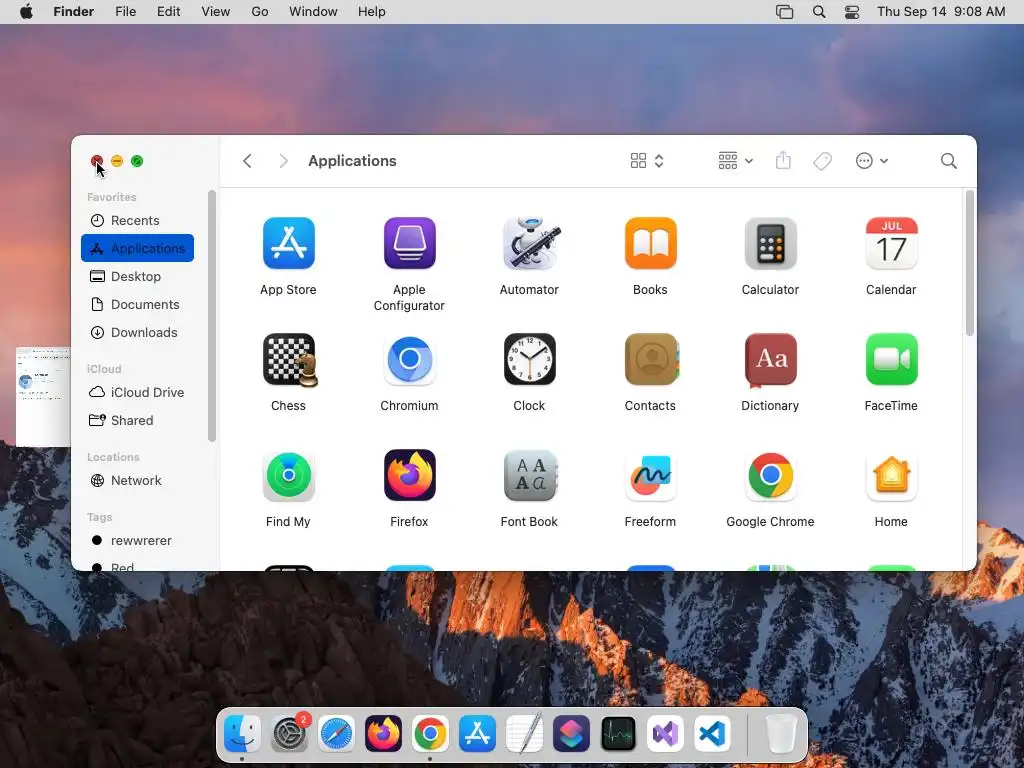This screenshot has height=768, width=1024.
Task: Select the Find My app icon
Action: click(x=288, y=475)
